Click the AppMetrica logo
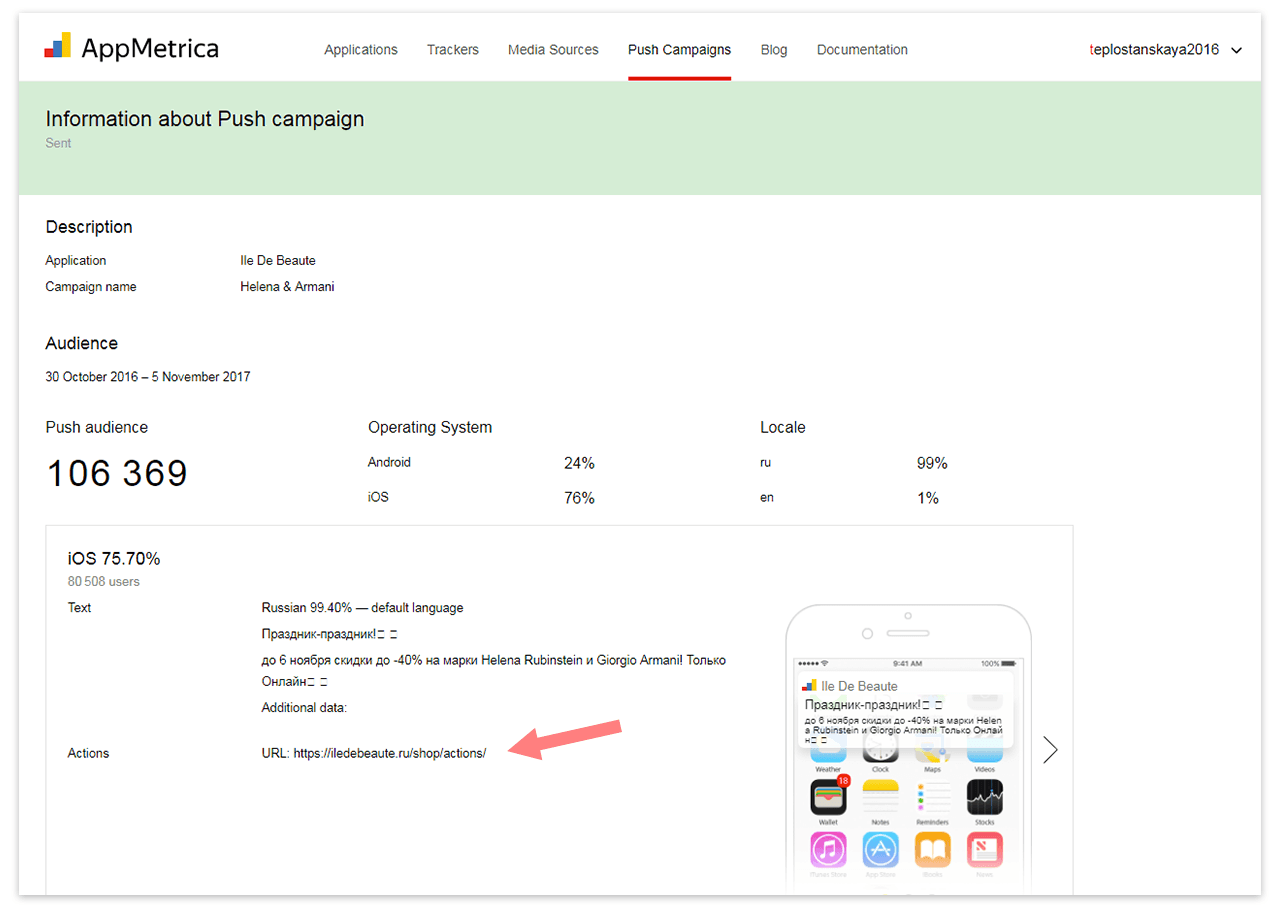This screenshot has height=910, width=1280. coord(132,48)
